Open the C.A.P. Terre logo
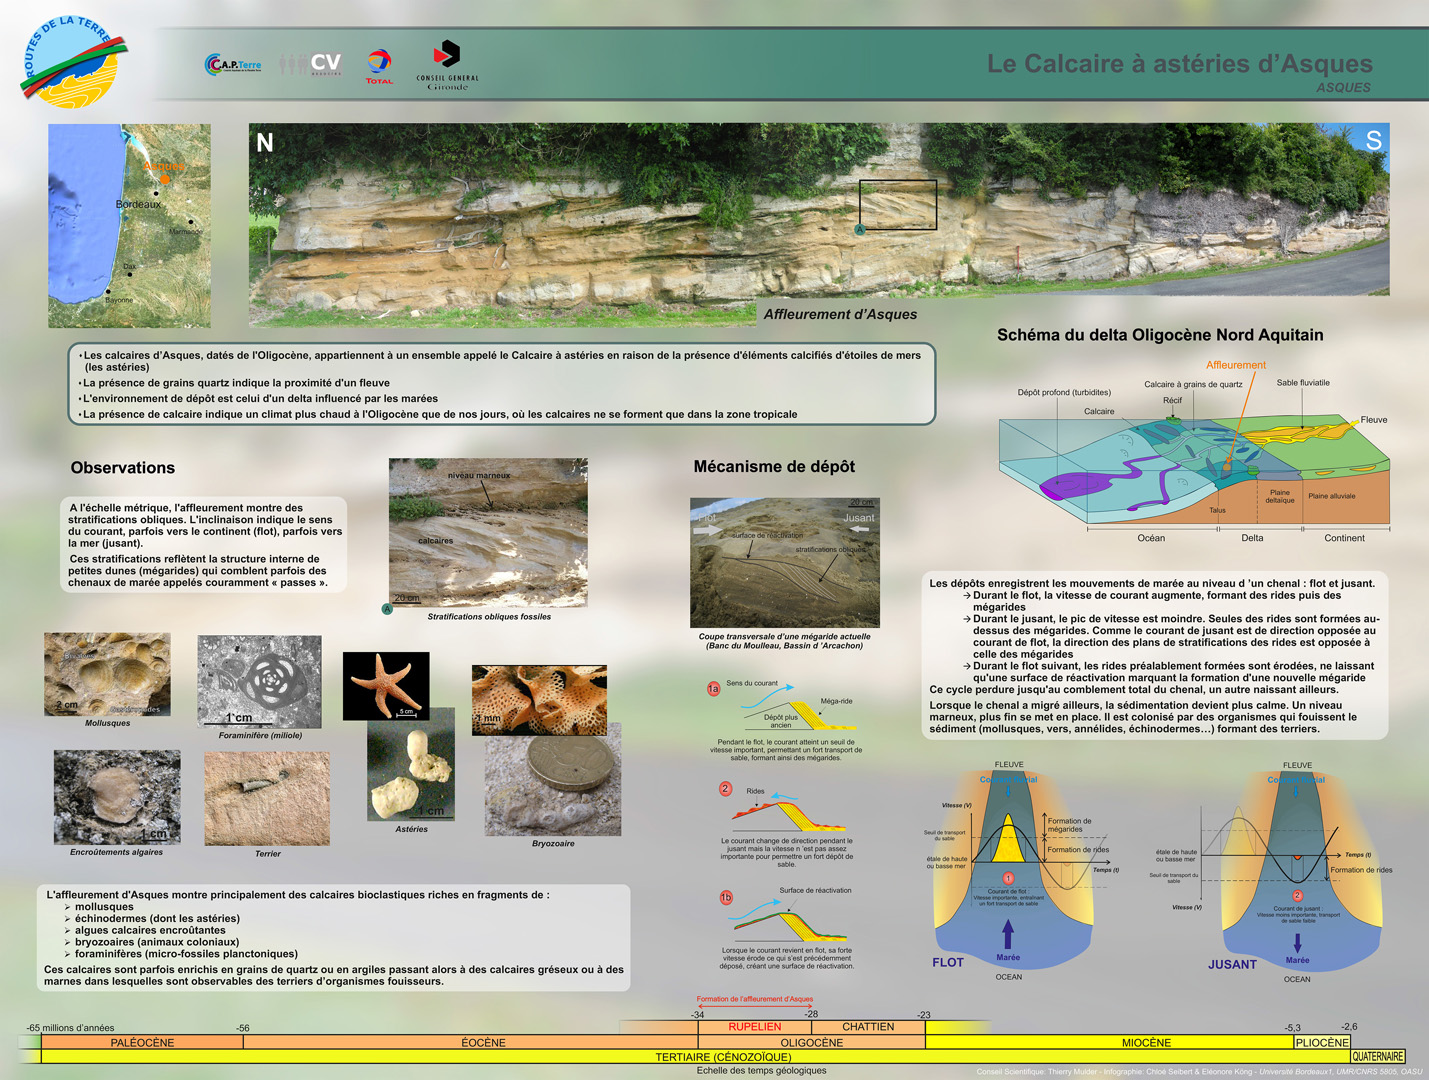Viewport: 1429px width, 1080px height. (x=233, y=64)
